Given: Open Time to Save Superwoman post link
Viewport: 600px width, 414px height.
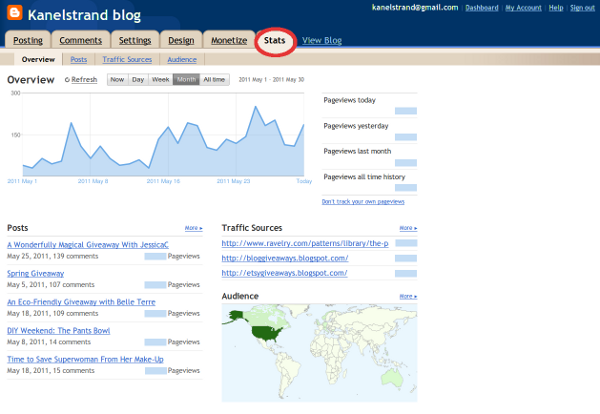Looking at the screenshot, I should (85, 359).
